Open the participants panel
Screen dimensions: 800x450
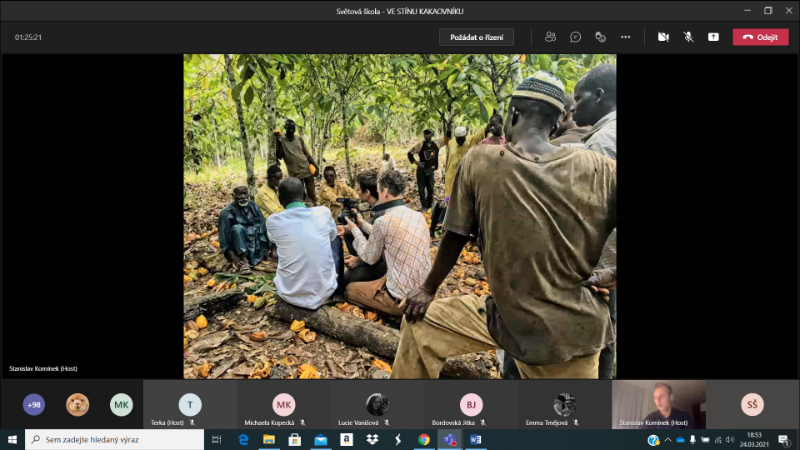tap(550, 37)
